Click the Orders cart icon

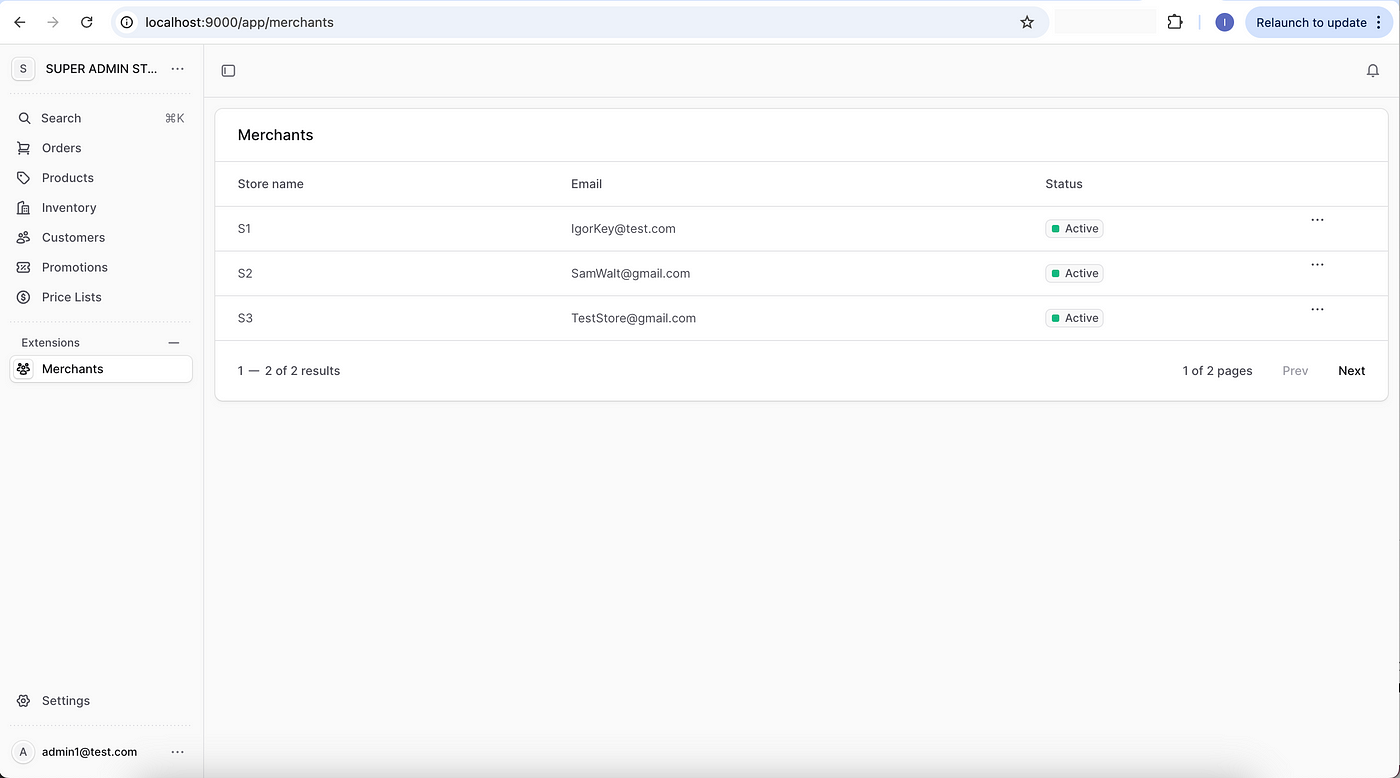coord(23,148)
